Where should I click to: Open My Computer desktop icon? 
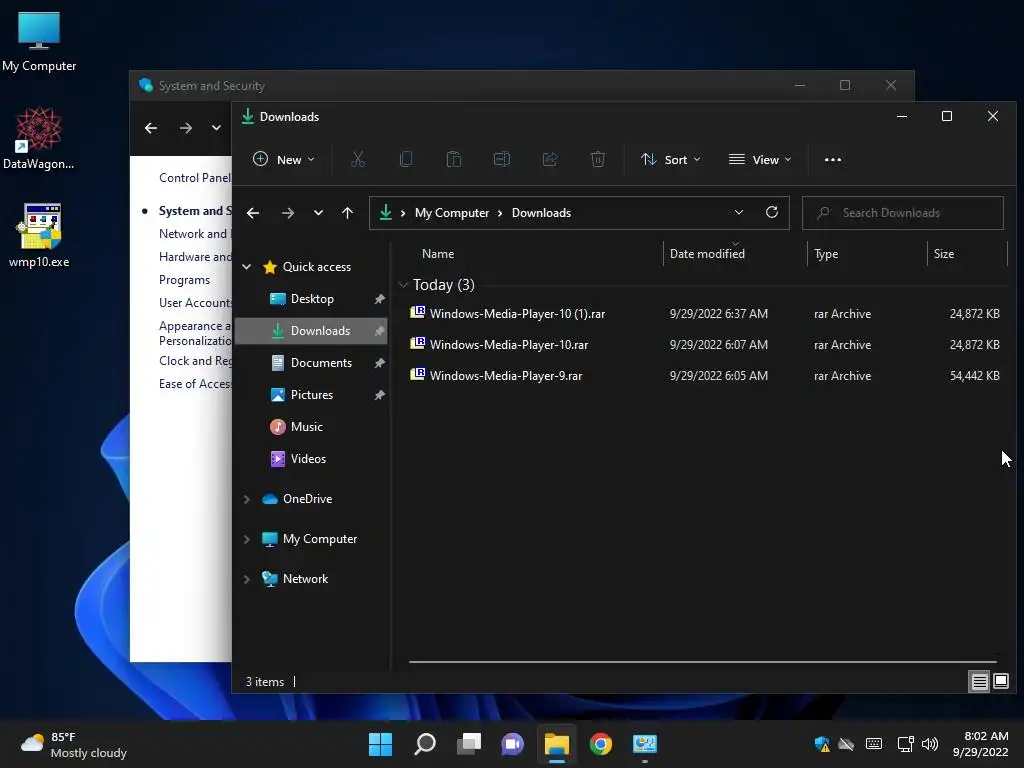tap(39, 42)
